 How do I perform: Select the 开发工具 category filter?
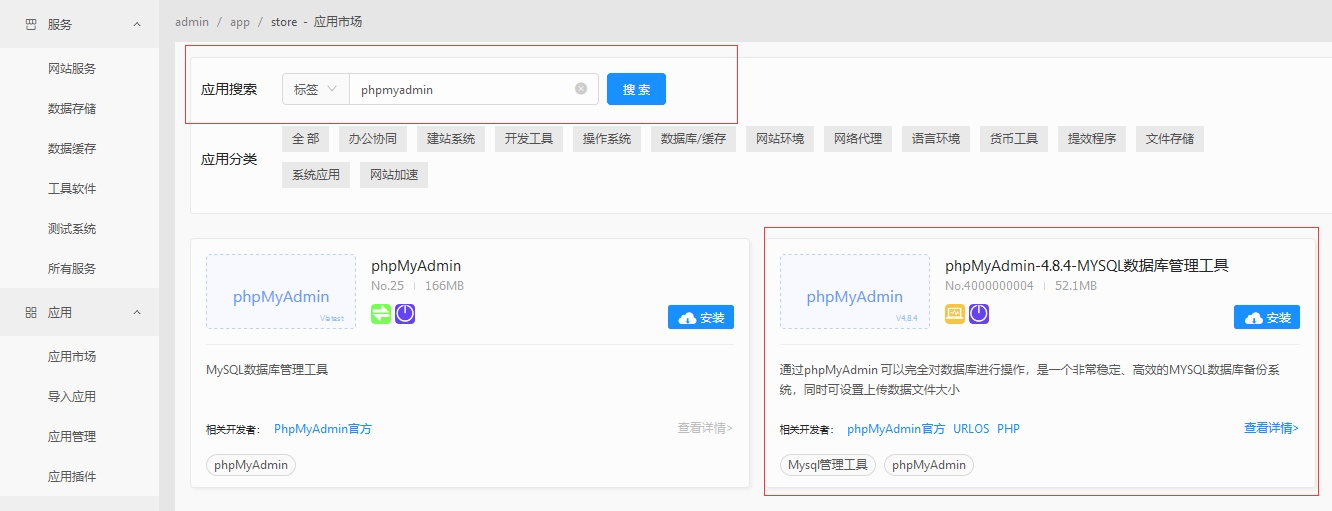[x=529, y=139]
